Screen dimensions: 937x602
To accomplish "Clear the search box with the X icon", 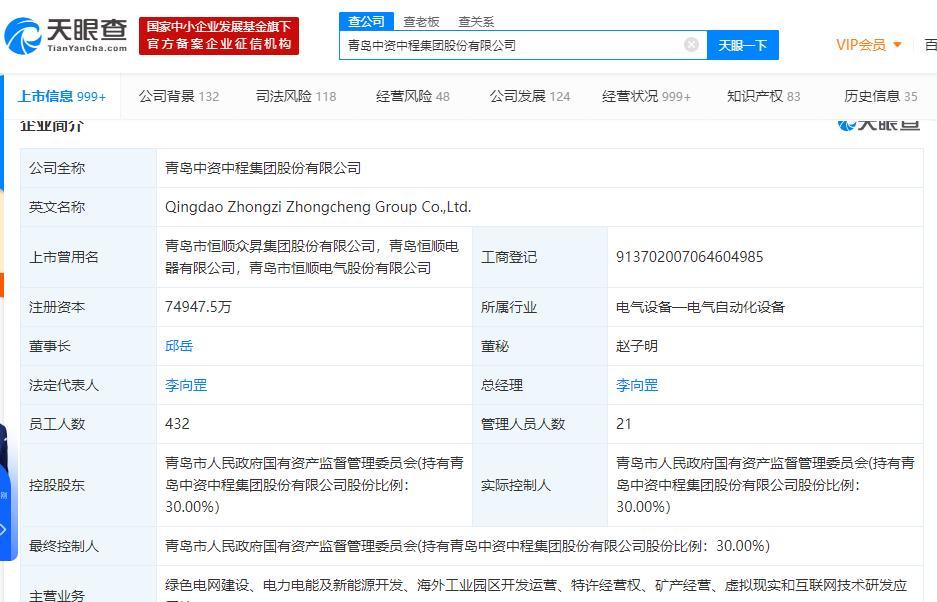I will click(x=691, y=45).
